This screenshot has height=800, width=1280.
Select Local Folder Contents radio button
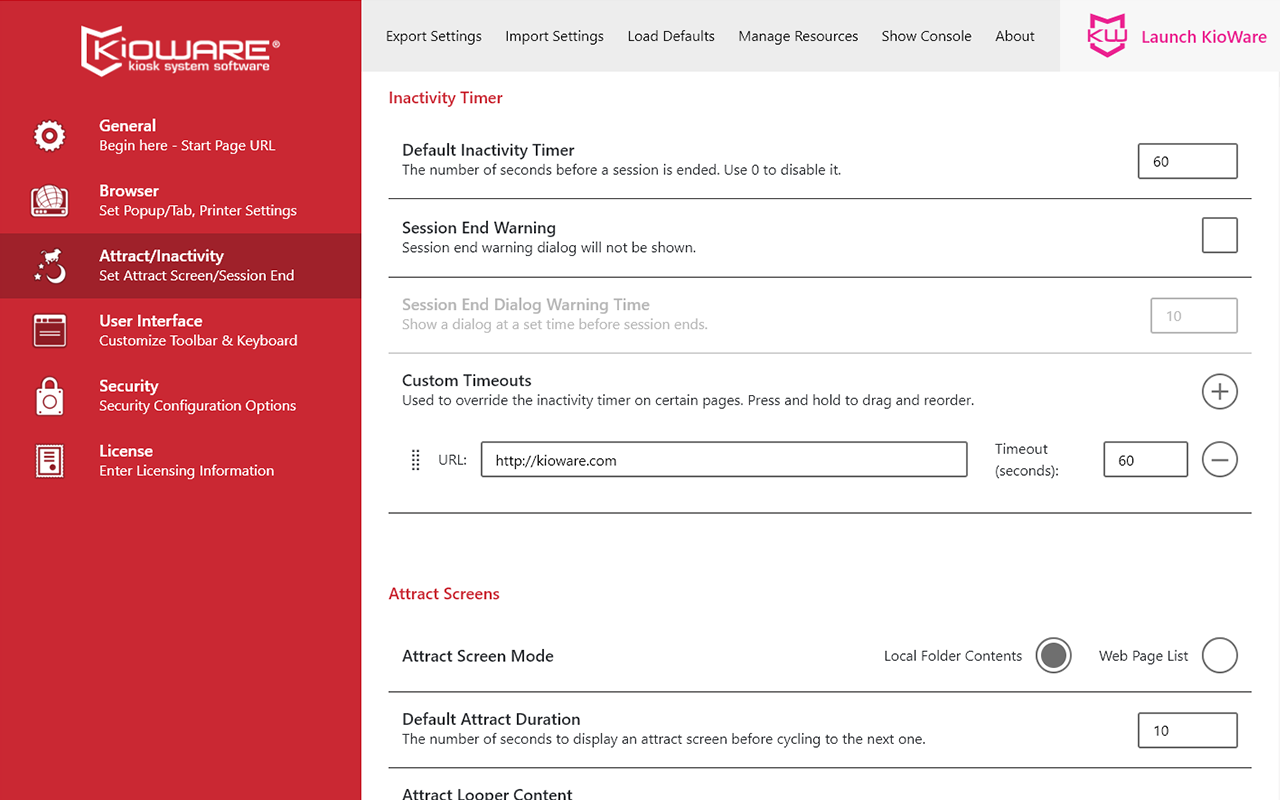click(x=1053, y=656)
